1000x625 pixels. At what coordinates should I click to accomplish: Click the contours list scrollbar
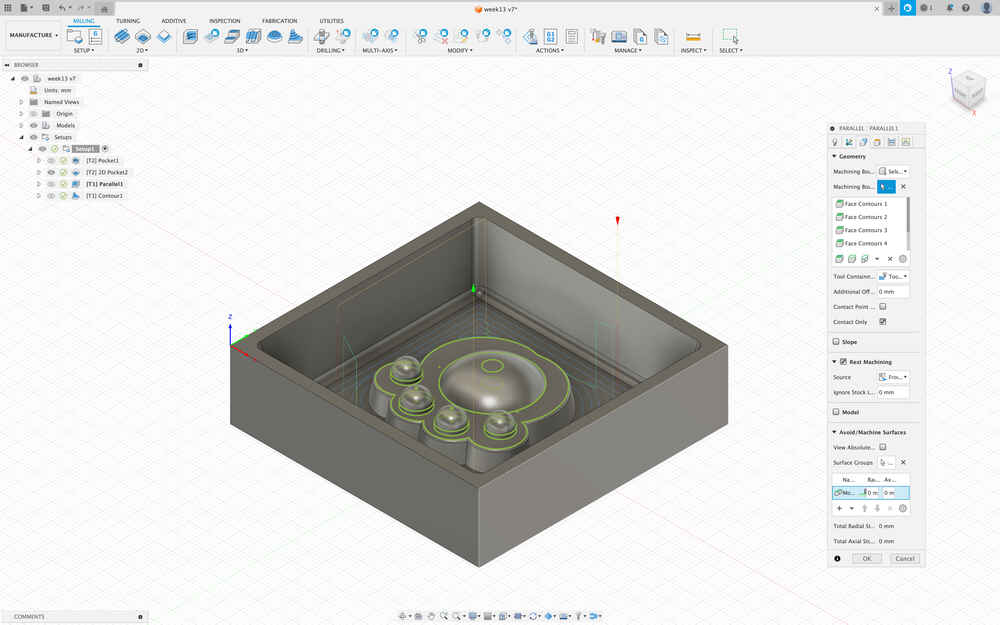[x=908, y=215]
